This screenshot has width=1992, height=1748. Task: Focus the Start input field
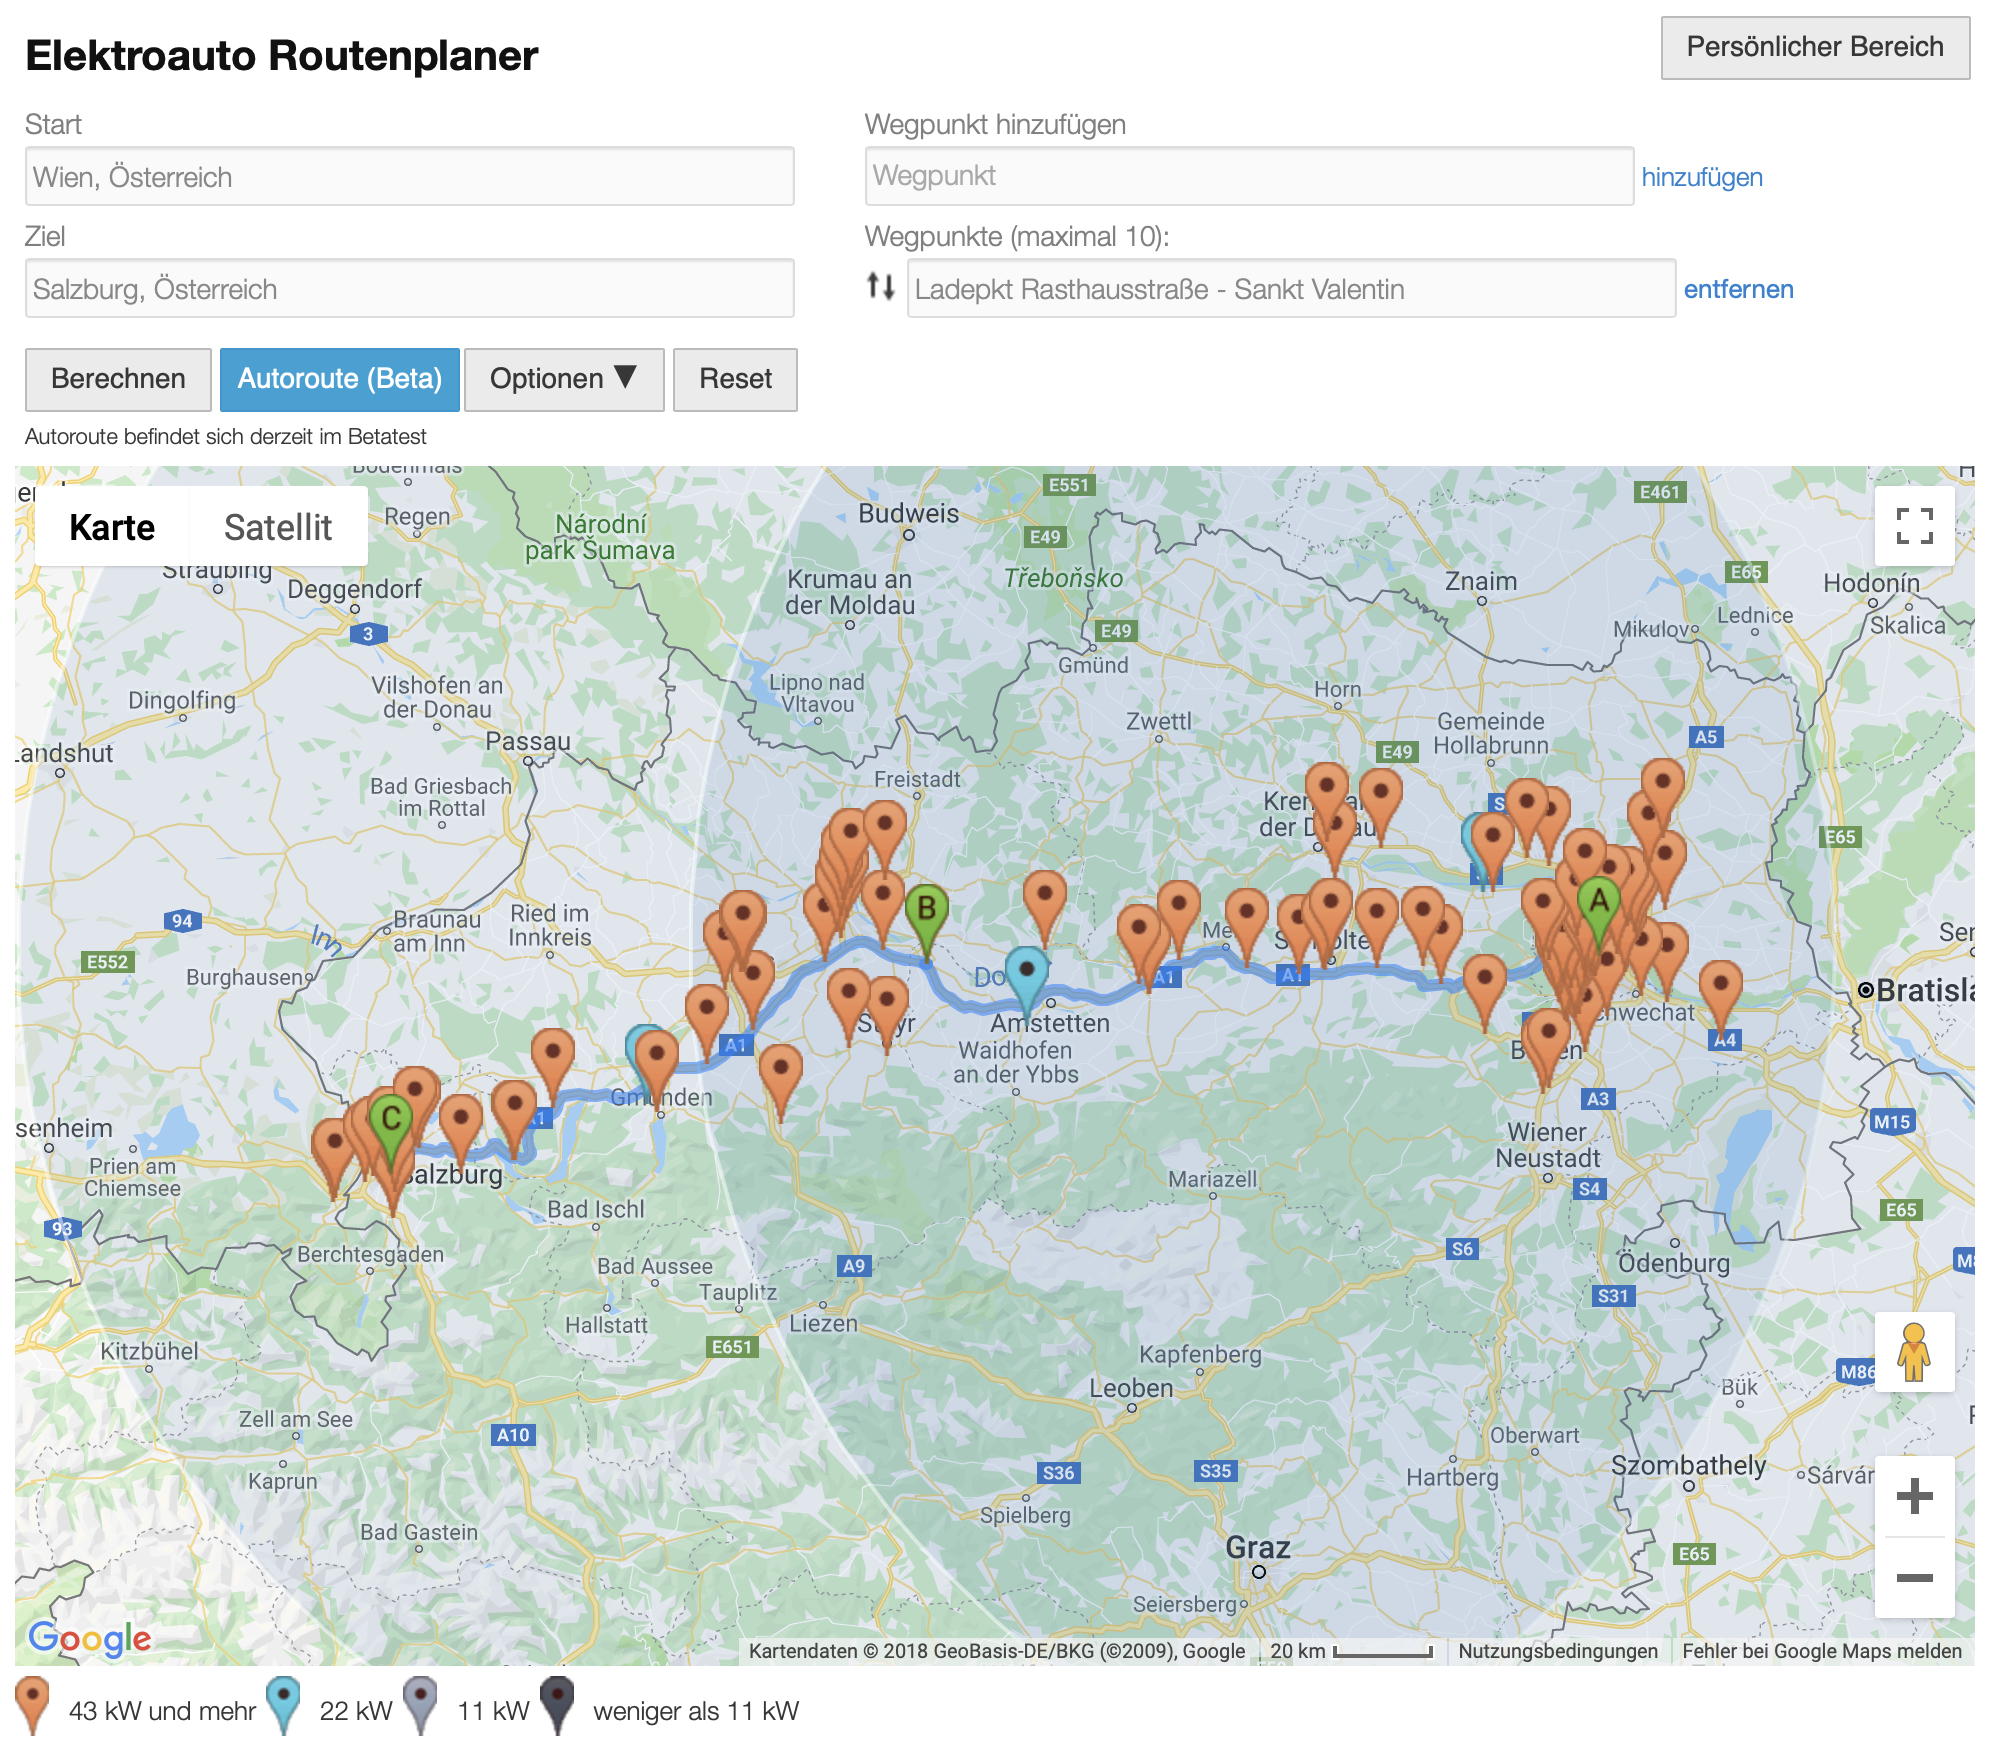[410, 177]
